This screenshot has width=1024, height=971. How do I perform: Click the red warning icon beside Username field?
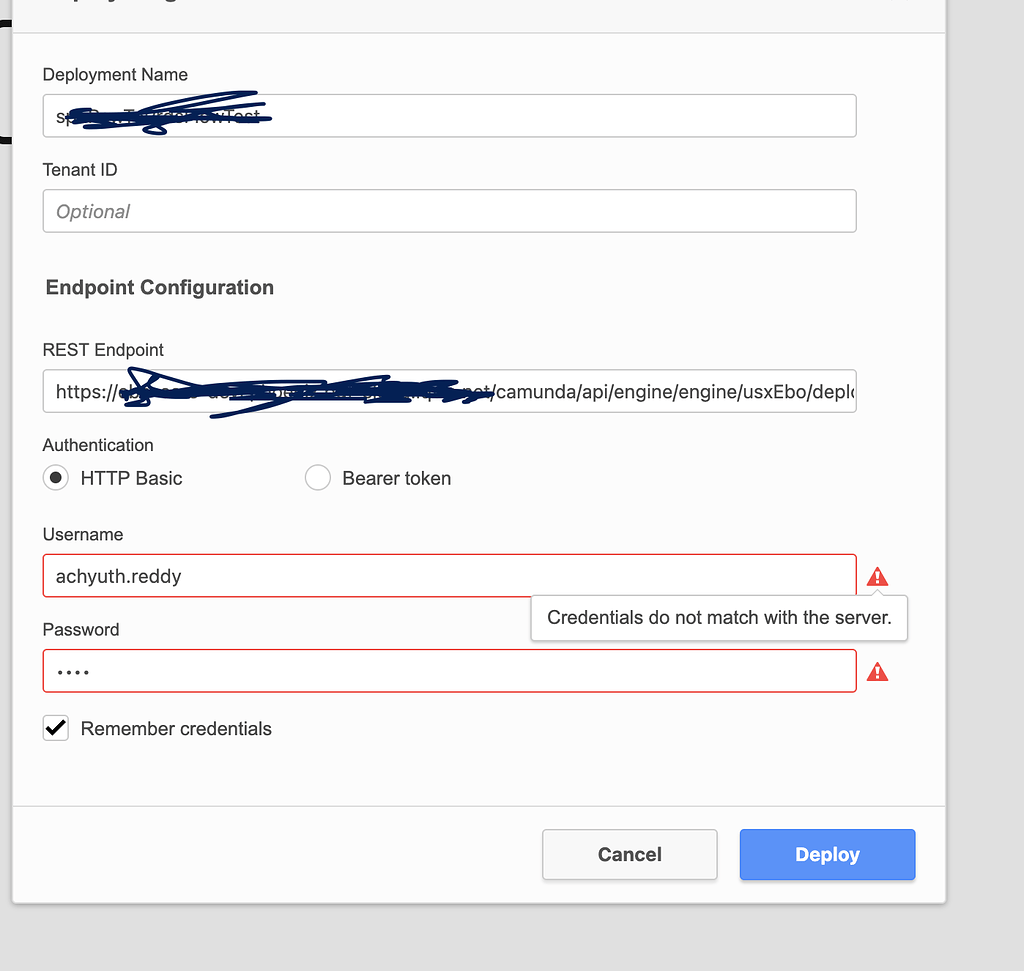pos(877,576)
